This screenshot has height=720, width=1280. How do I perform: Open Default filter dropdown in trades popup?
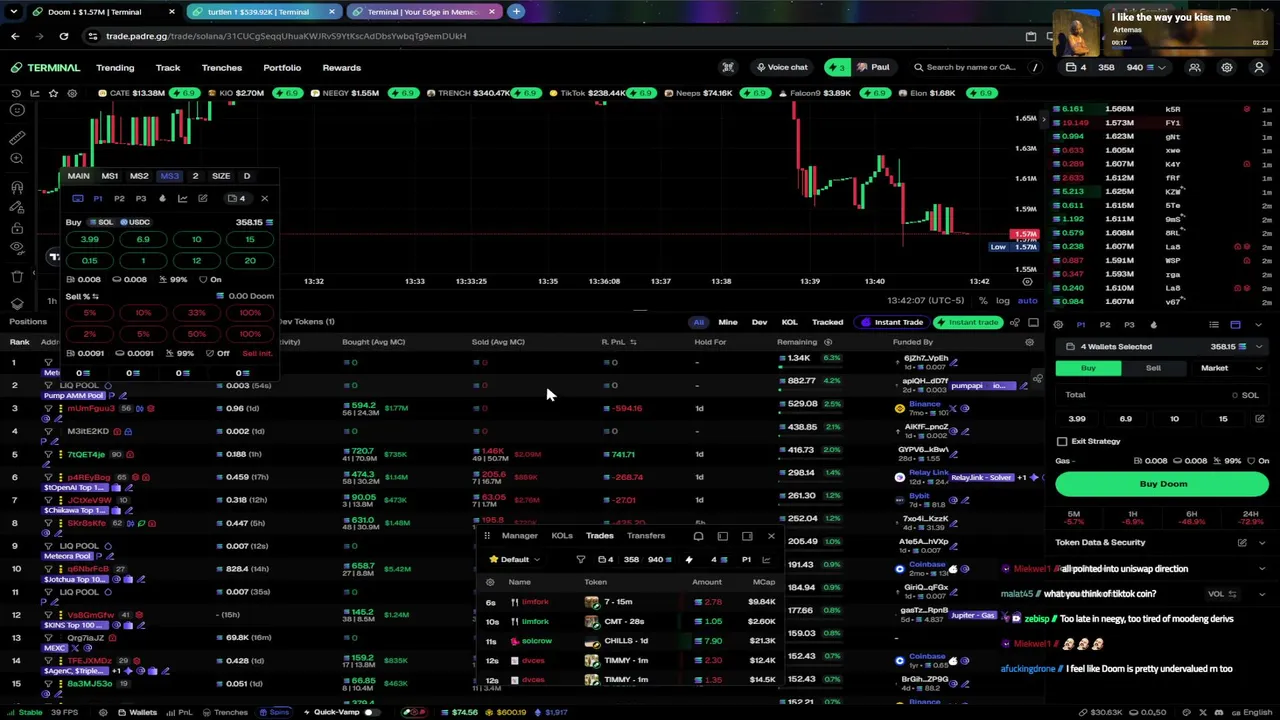click(x=514, y=560)
